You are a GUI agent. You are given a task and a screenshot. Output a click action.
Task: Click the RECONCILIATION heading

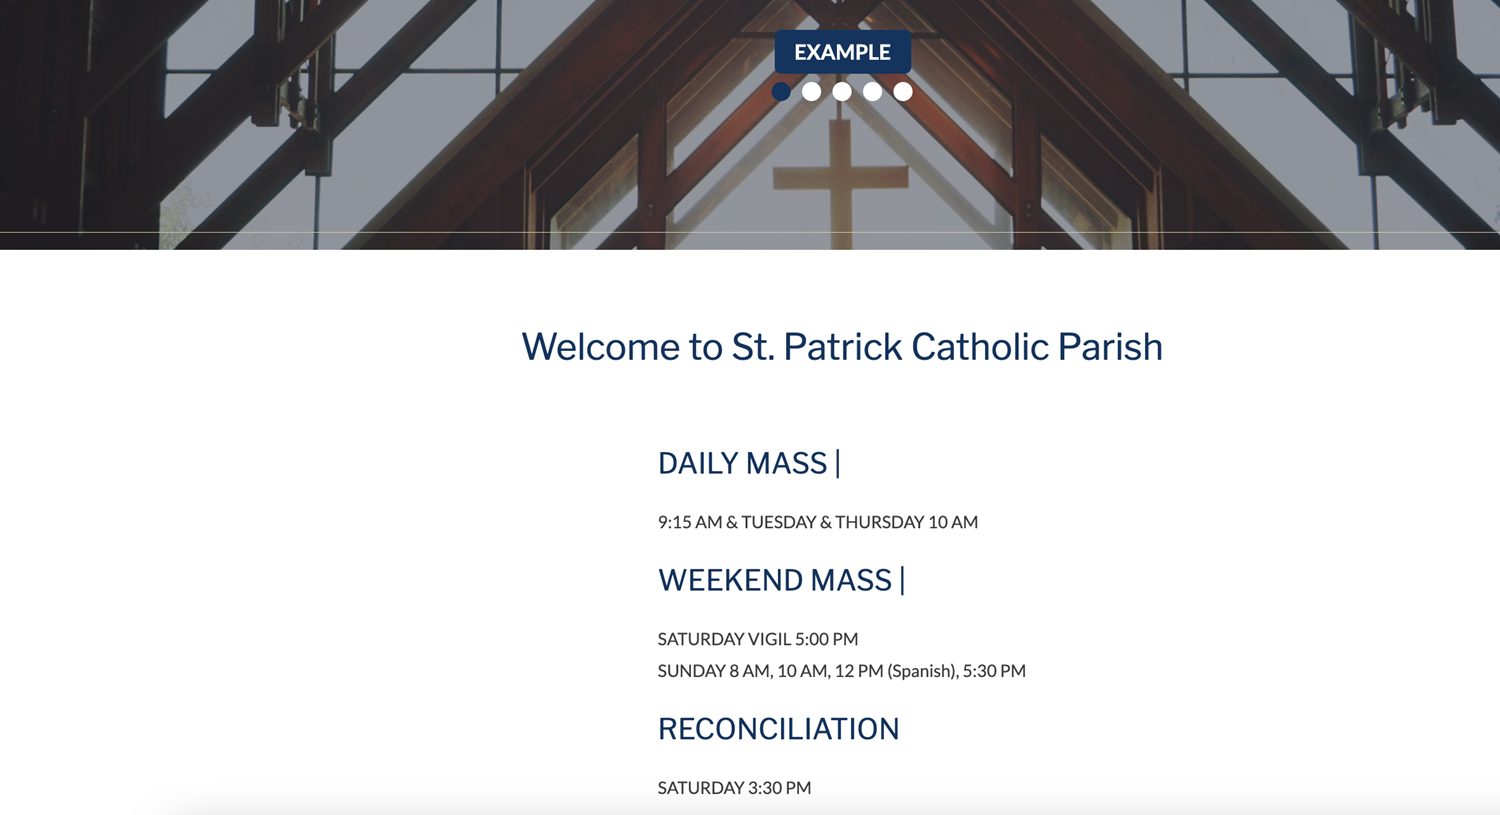(x=778, y=729)
